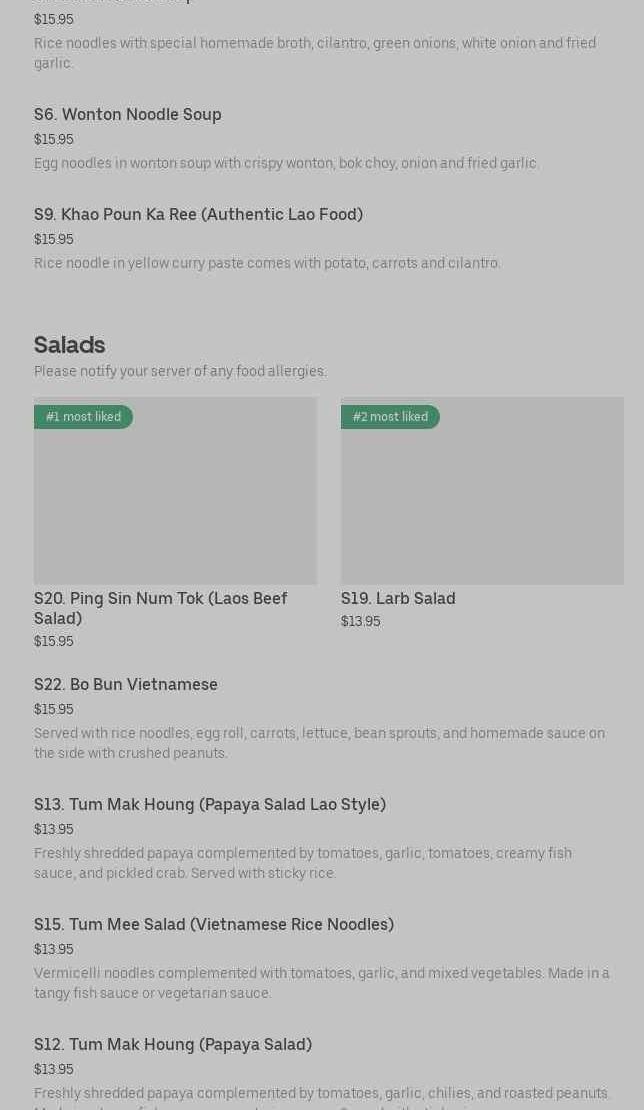This screenshot has height=1110, width=644.
Task: Click the vermicelli noodles description text
Action: [x=321, y=983]
